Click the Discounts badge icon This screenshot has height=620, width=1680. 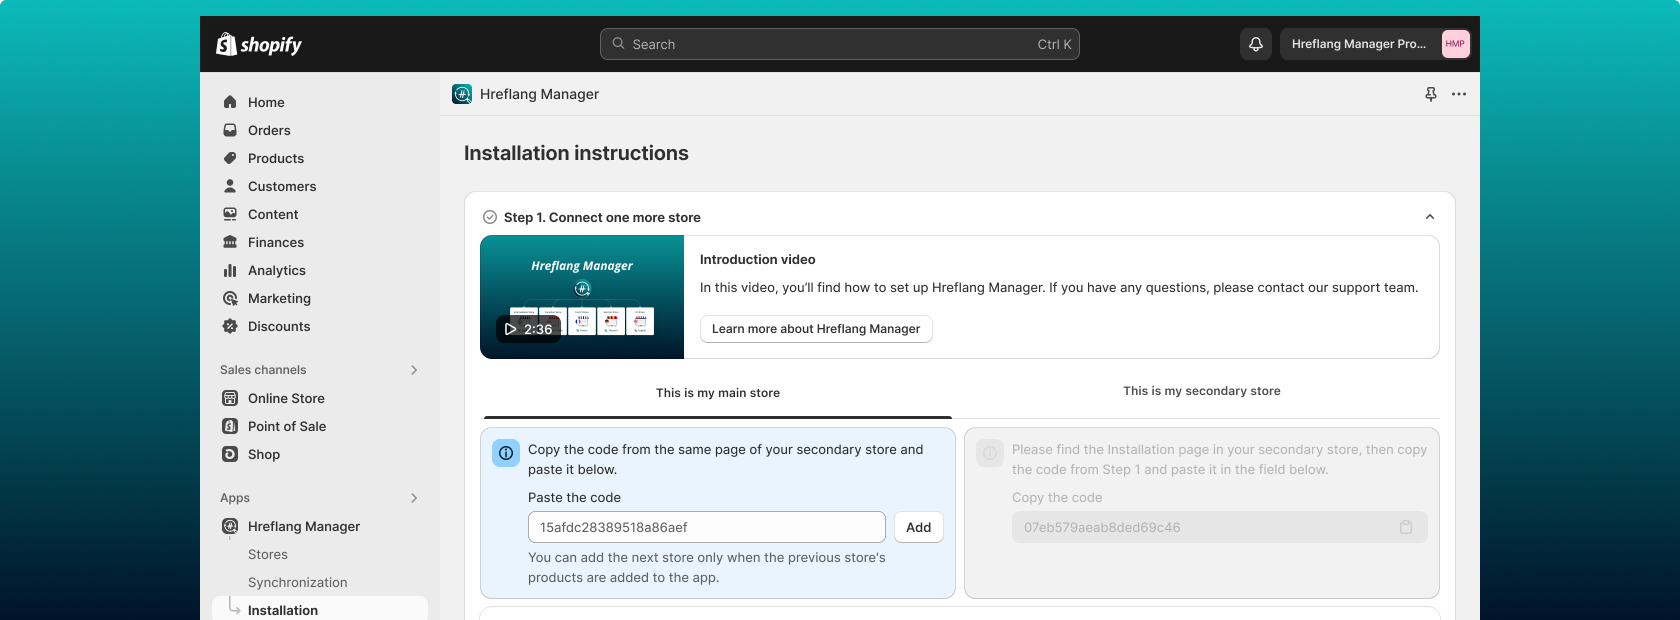pos(230,326)
